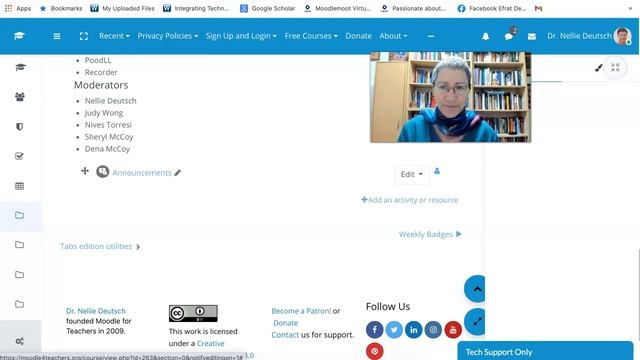The image size is (640, 360).
Task: Click Add an activity or resource
Action: (x=409, y=200)
